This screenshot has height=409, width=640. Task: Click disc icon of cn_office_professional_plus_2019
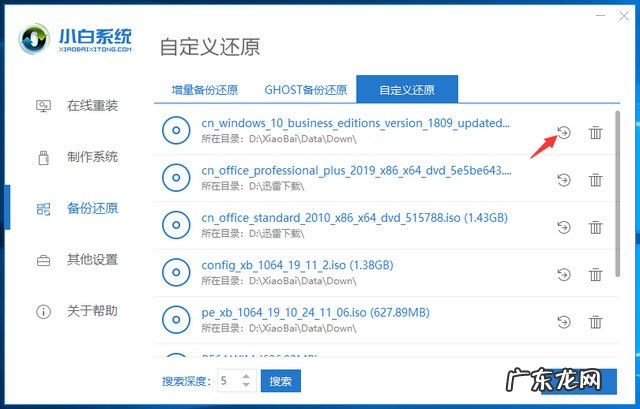[x=176, y=178]
